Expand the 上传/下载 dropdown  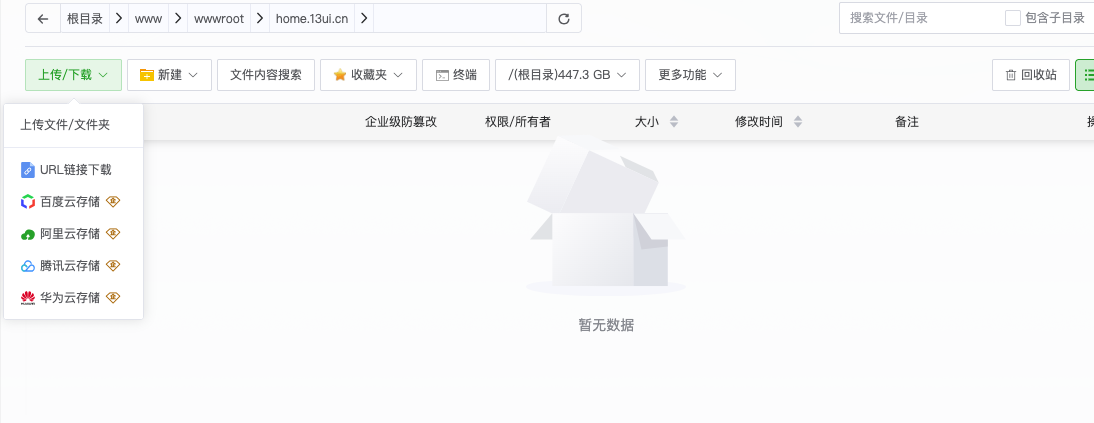point(73,75)
